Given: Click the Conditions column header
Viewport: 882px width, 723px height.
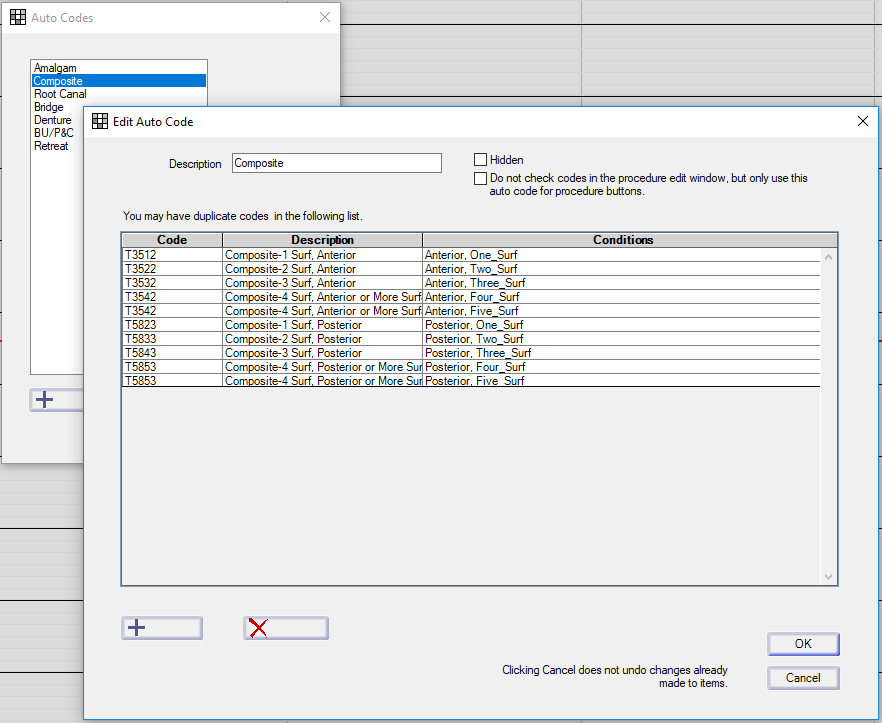Looking at the screenshot, I should (x=623, y=240).
